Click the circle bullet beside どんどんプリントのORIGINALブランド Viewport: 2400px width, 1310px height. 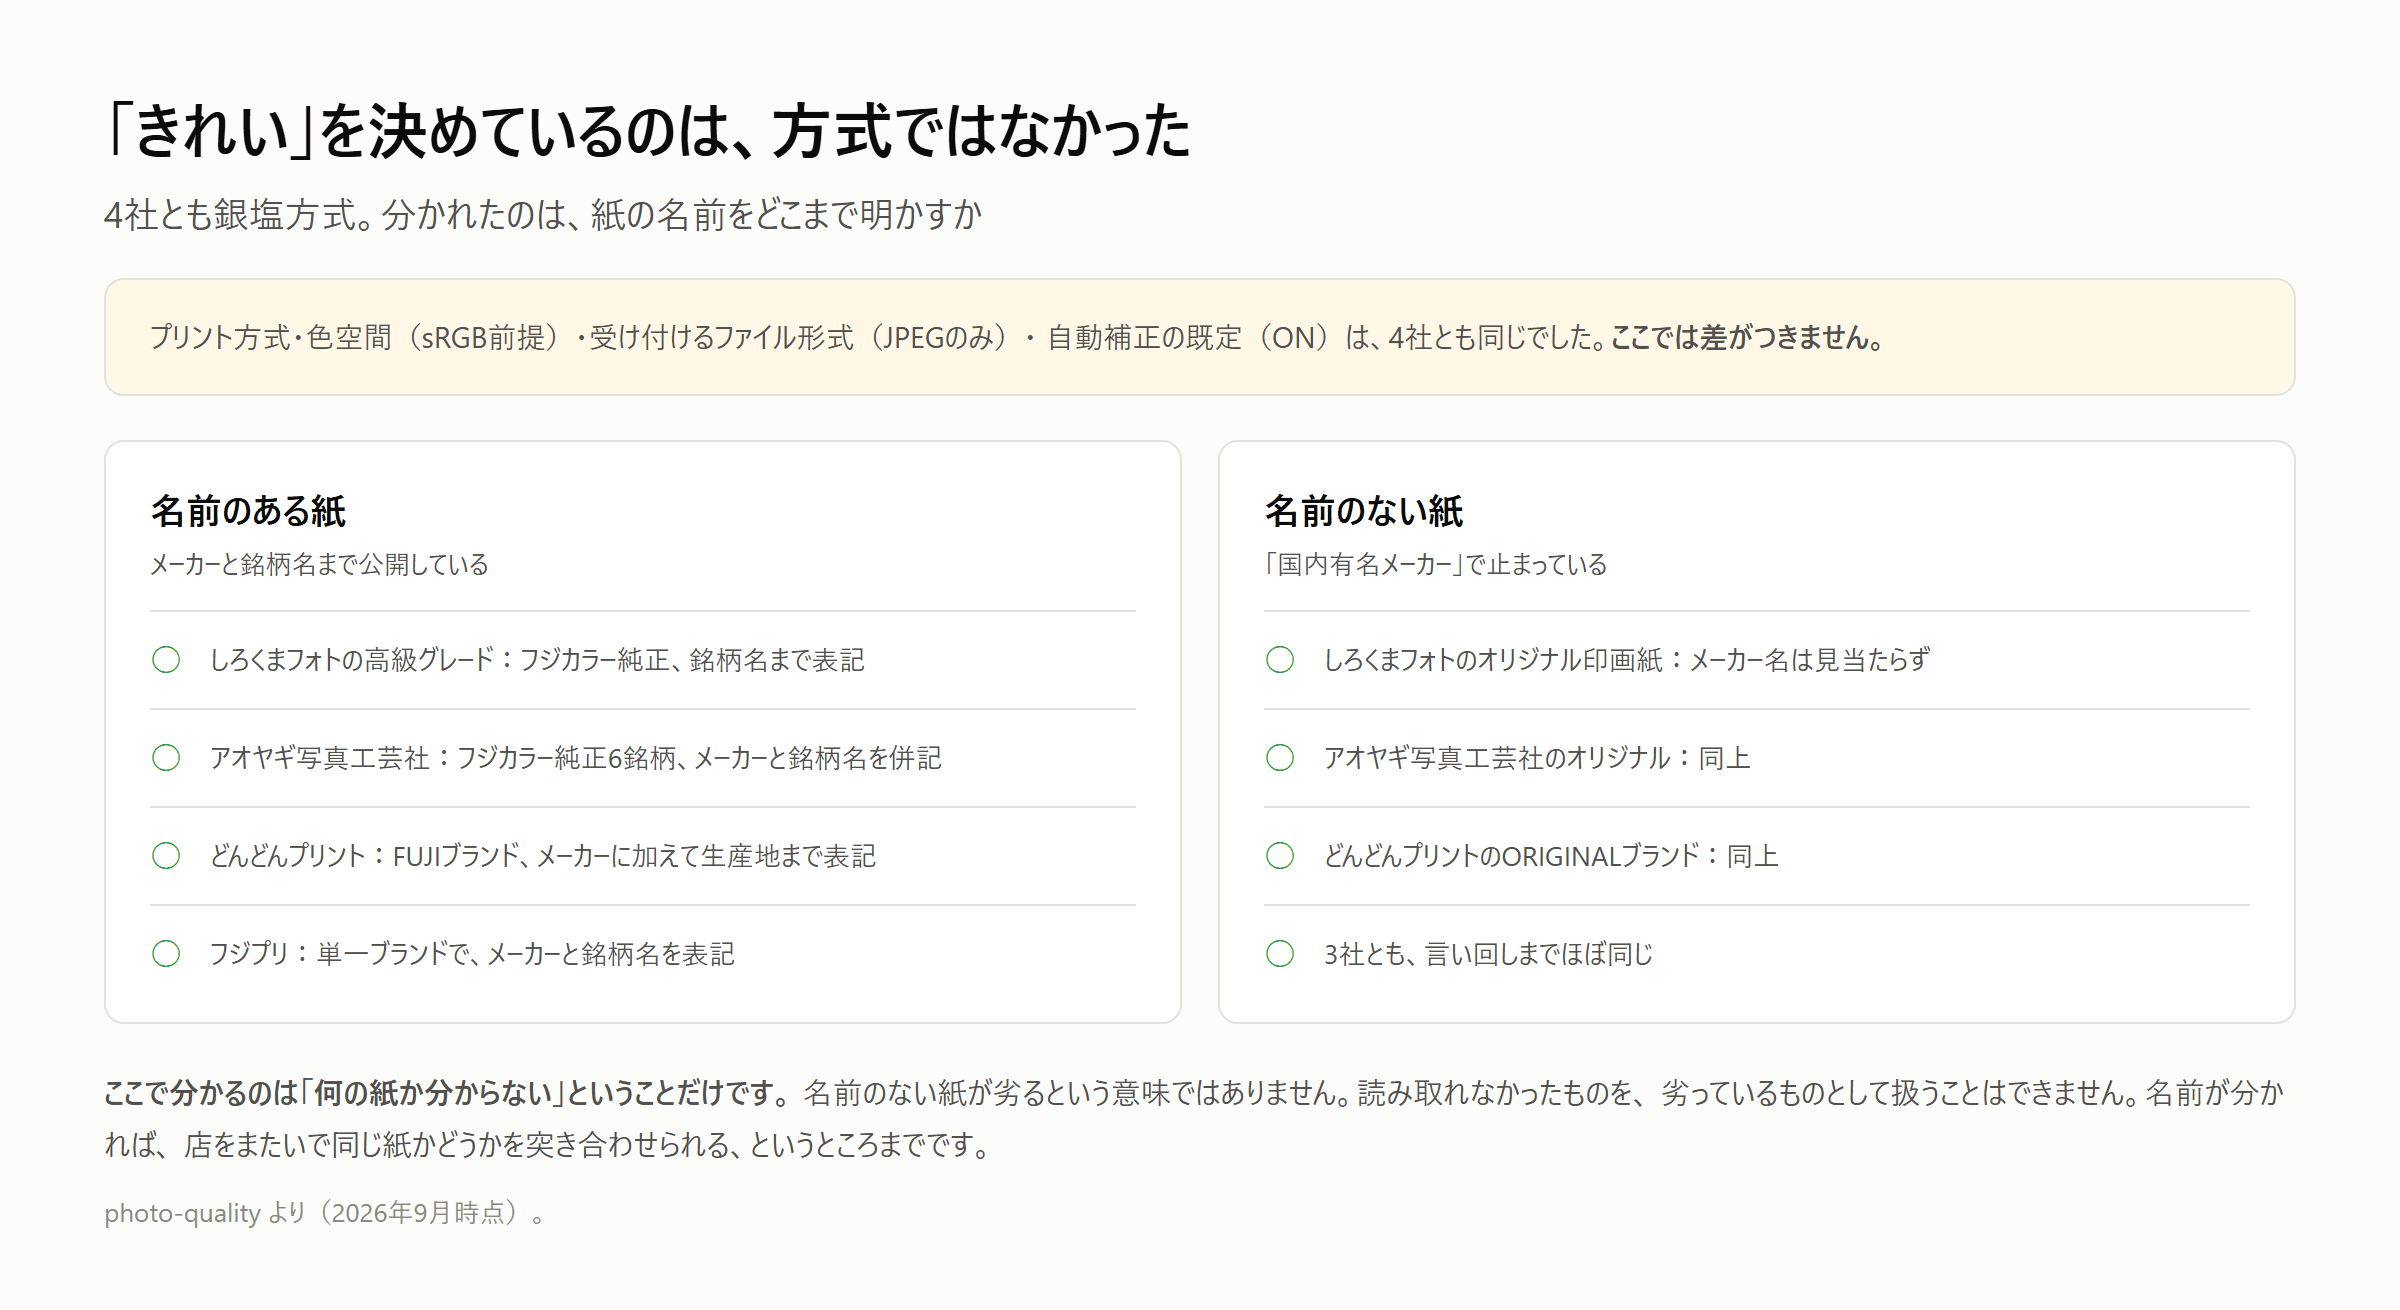[1280, 856]
